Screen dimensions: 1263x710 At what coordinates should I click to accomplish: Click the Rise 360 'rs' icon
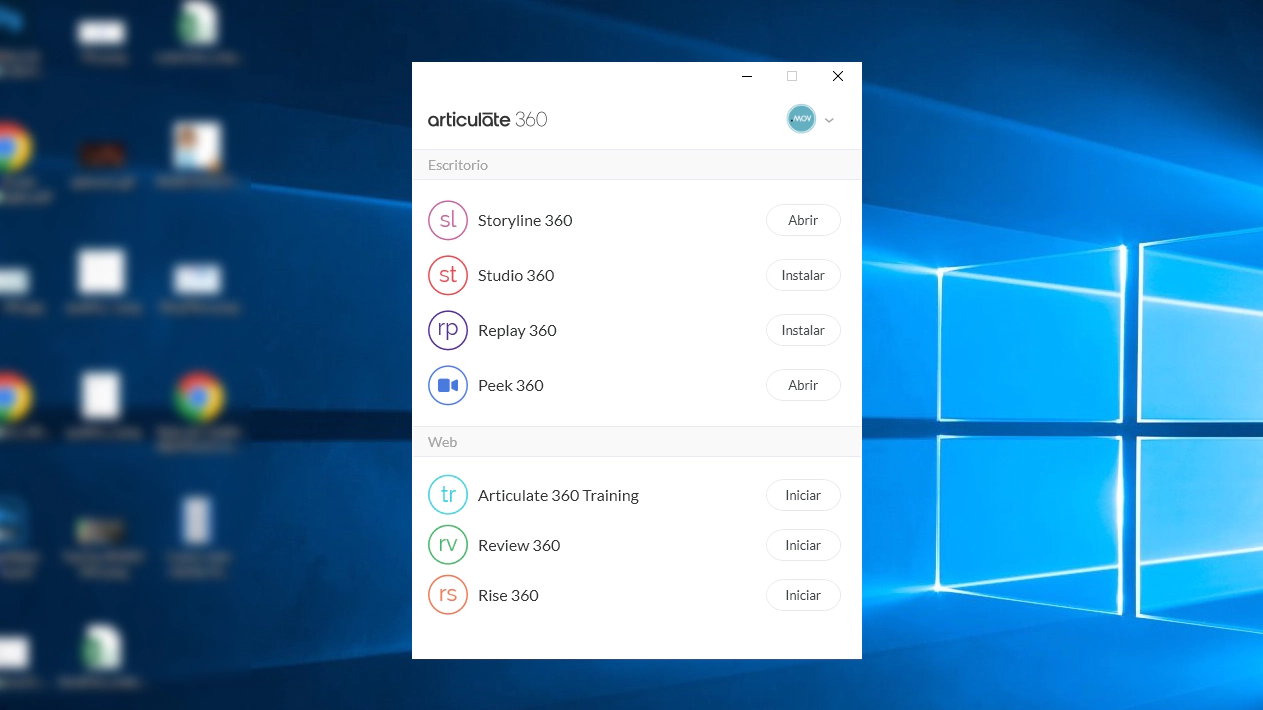pyautogui.click(x=448, y=595)
